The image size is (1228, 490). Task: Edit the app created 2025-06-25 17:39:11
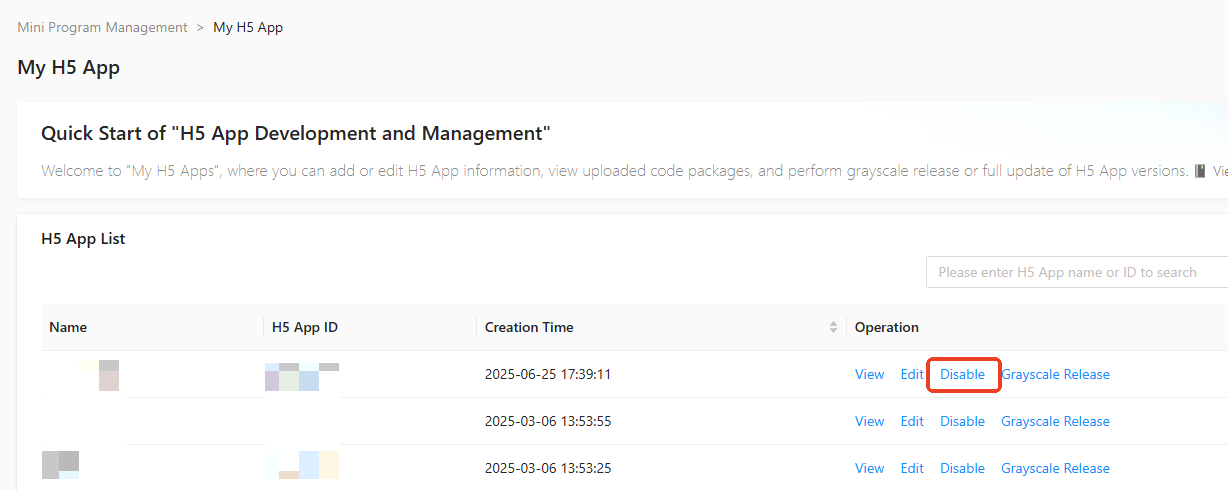tap(912, 374)
